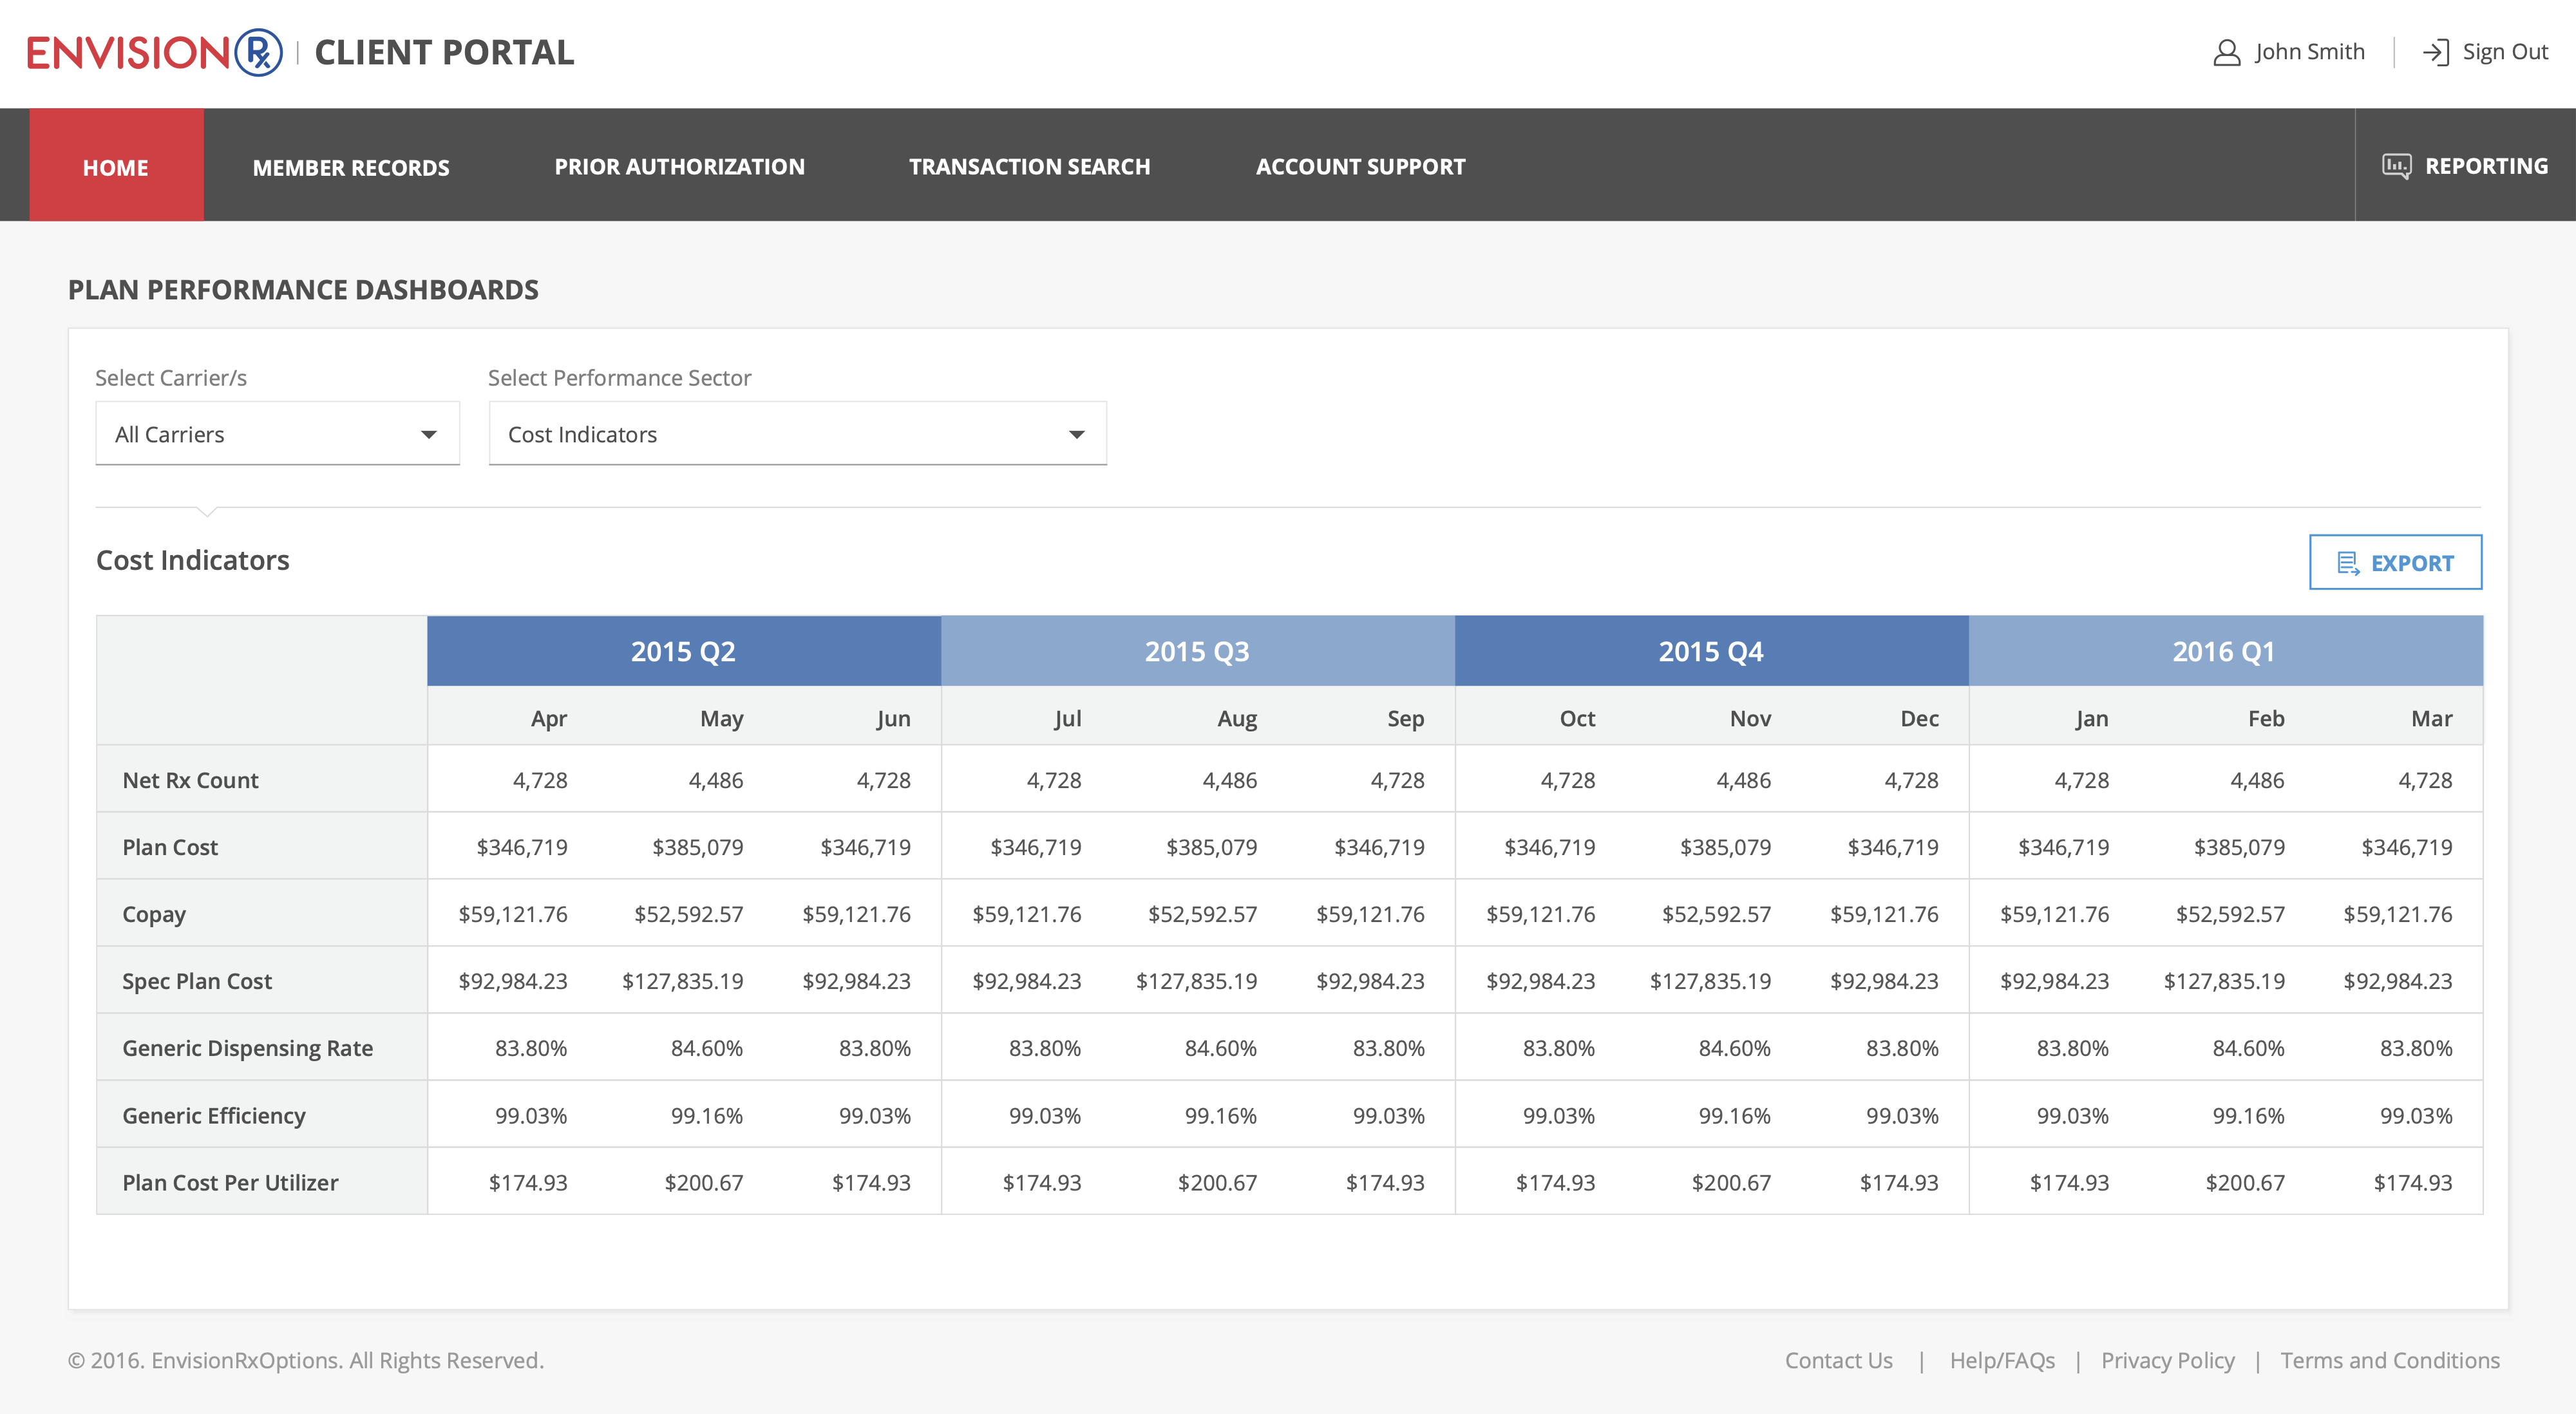Open the Prior Authorization tab
The height and width of the screenshot is (1414, 2576).
tap(679, 167)
